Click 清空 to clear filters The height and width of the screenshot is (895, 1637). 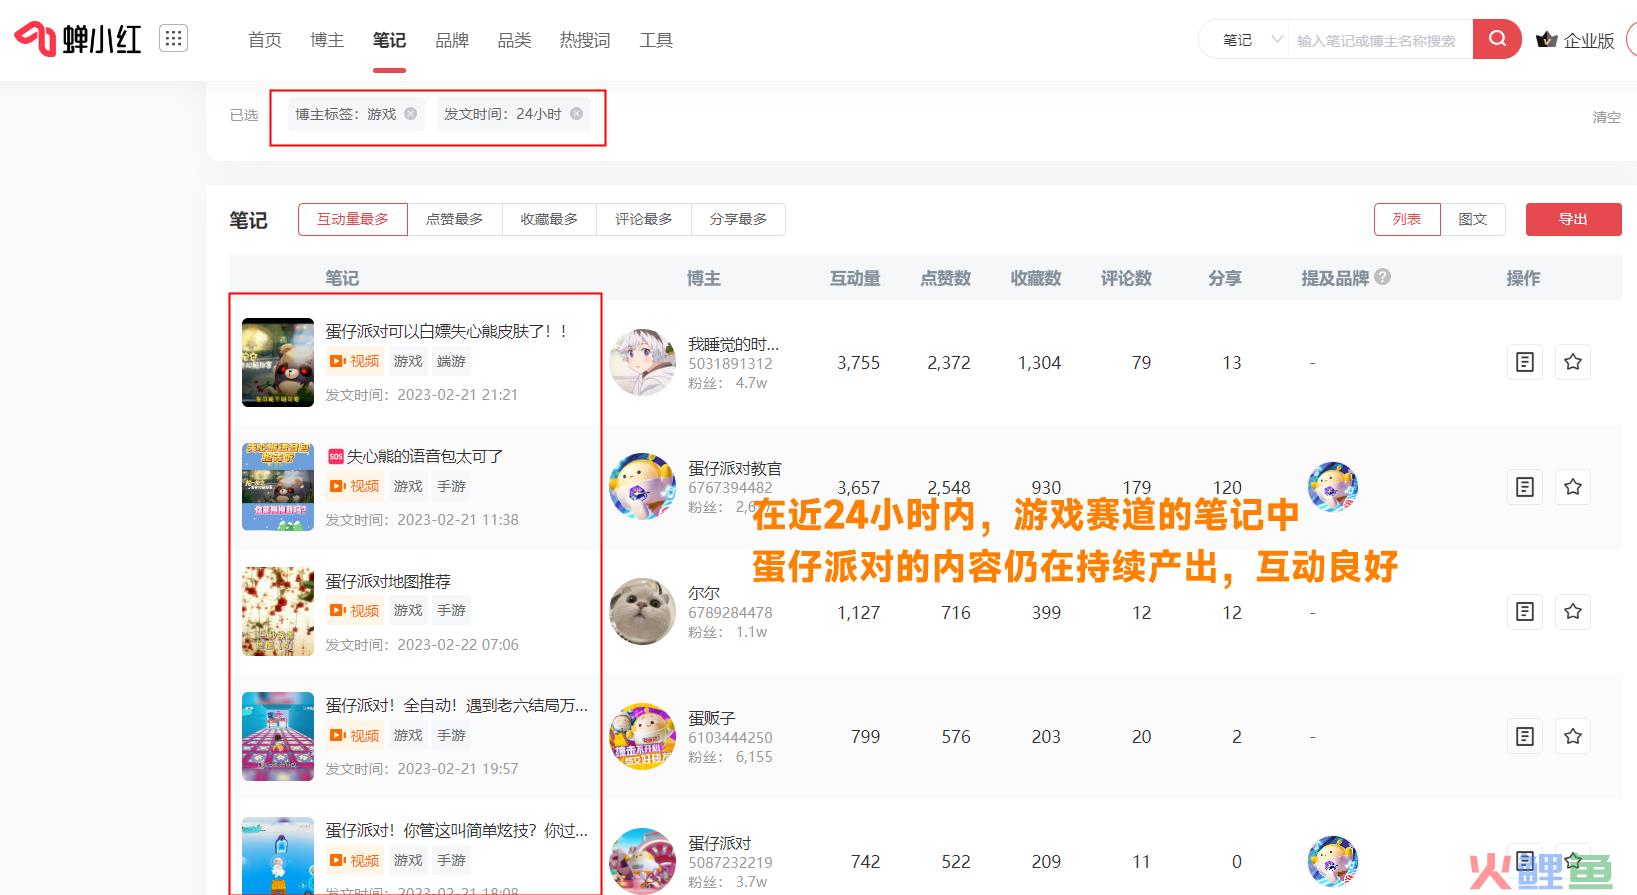pyautogui.click(x=1606, y=117)
